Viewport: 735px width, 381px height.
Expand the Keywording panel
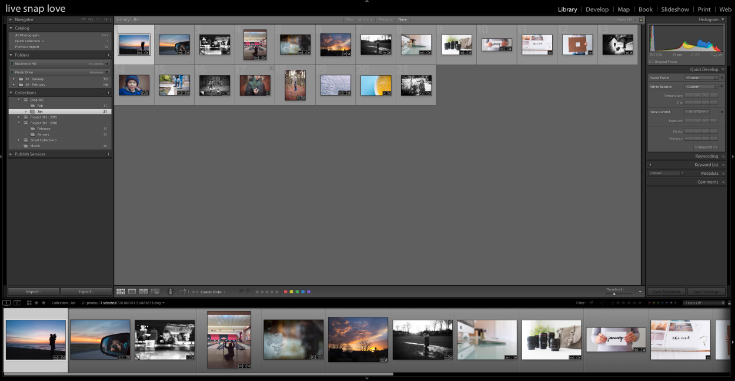pyautogui.click(x=723, y=156)
